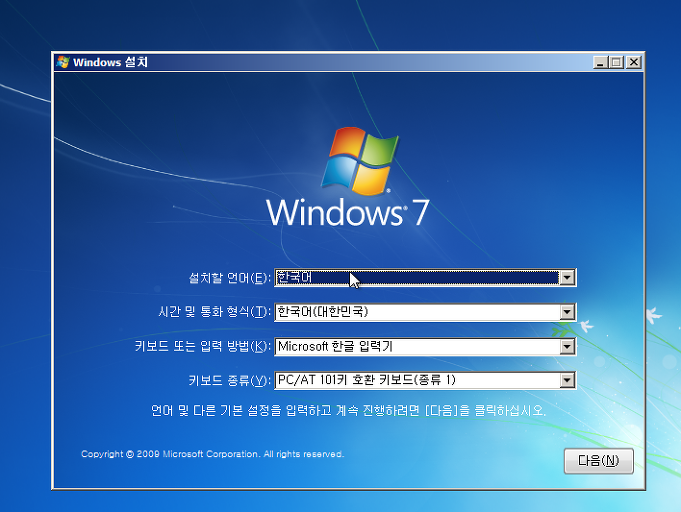Expand the keyboard type (키보드 종류) dropdown arrow

pos(567,380)
